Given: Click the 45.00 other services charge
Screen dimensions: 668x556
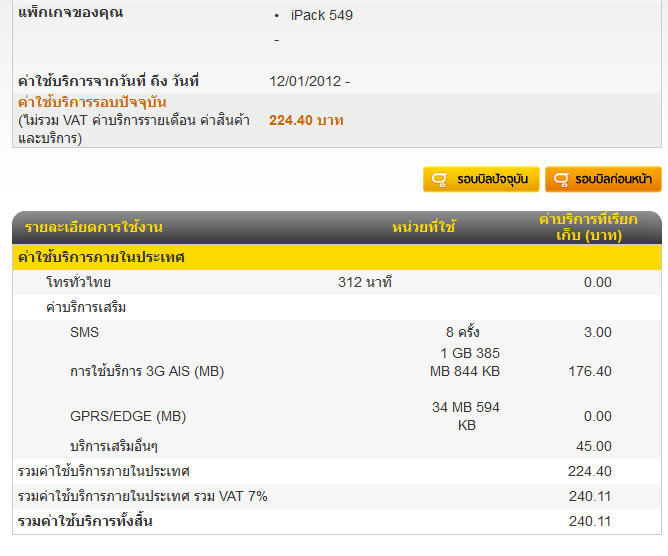Looking at the screenshot, I should (594, 446).
